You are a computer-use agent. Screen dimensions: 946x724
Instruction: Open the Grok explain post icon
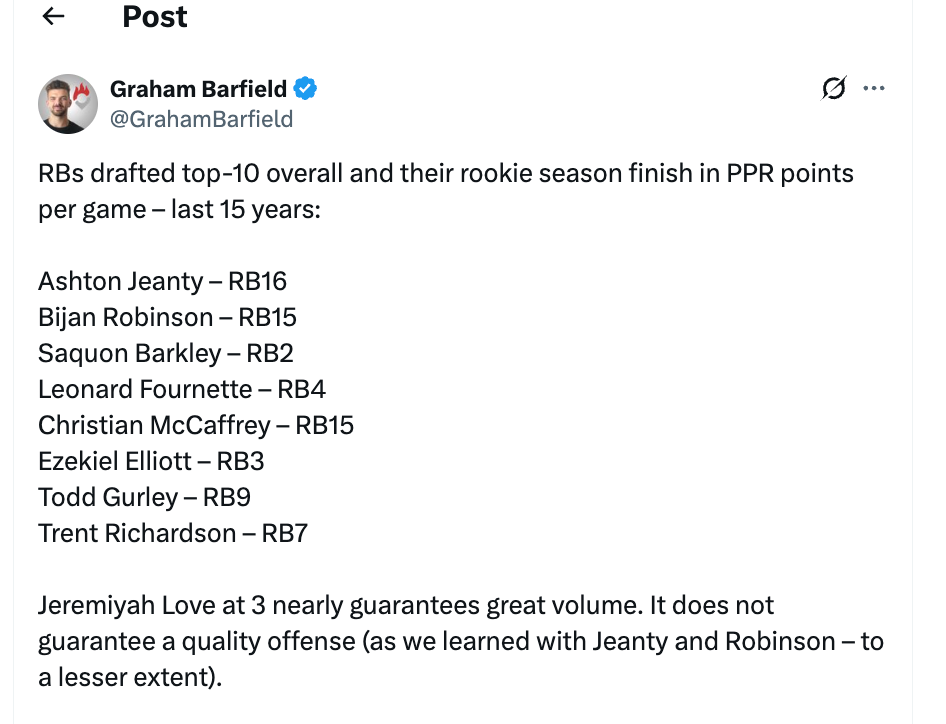coord(834,88)
